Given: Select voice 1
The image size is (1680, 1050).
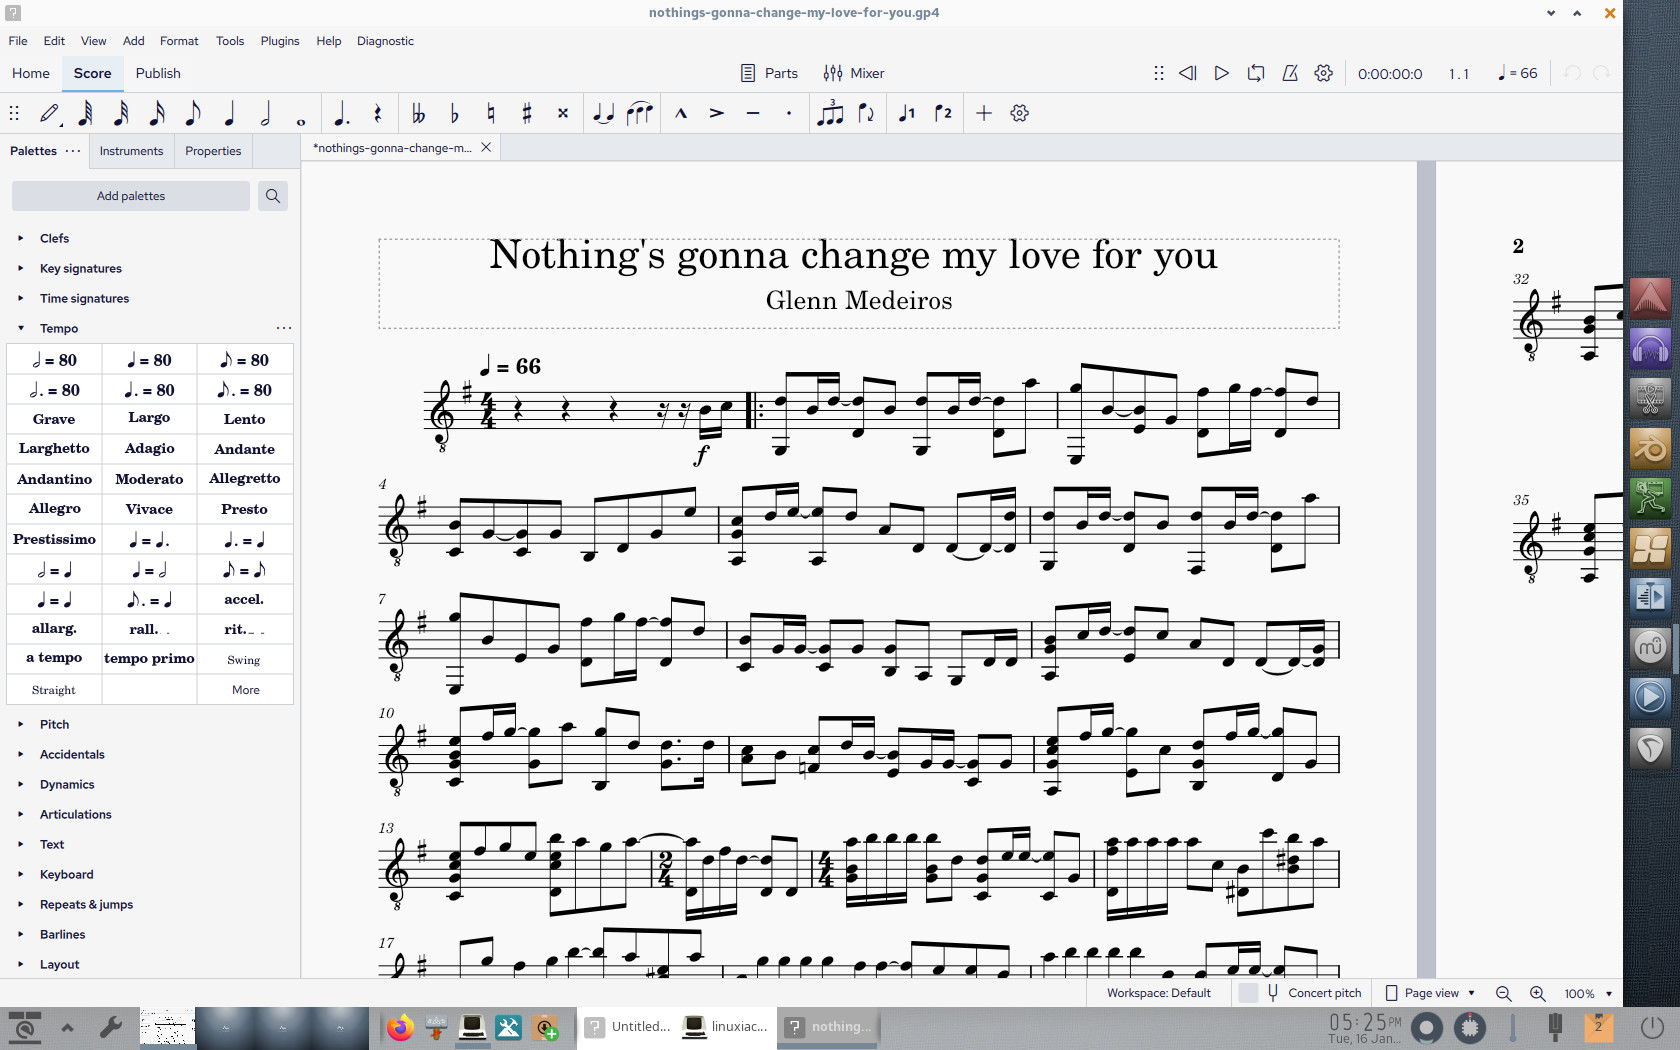Looking at the screenshot, I should (907, 113).
